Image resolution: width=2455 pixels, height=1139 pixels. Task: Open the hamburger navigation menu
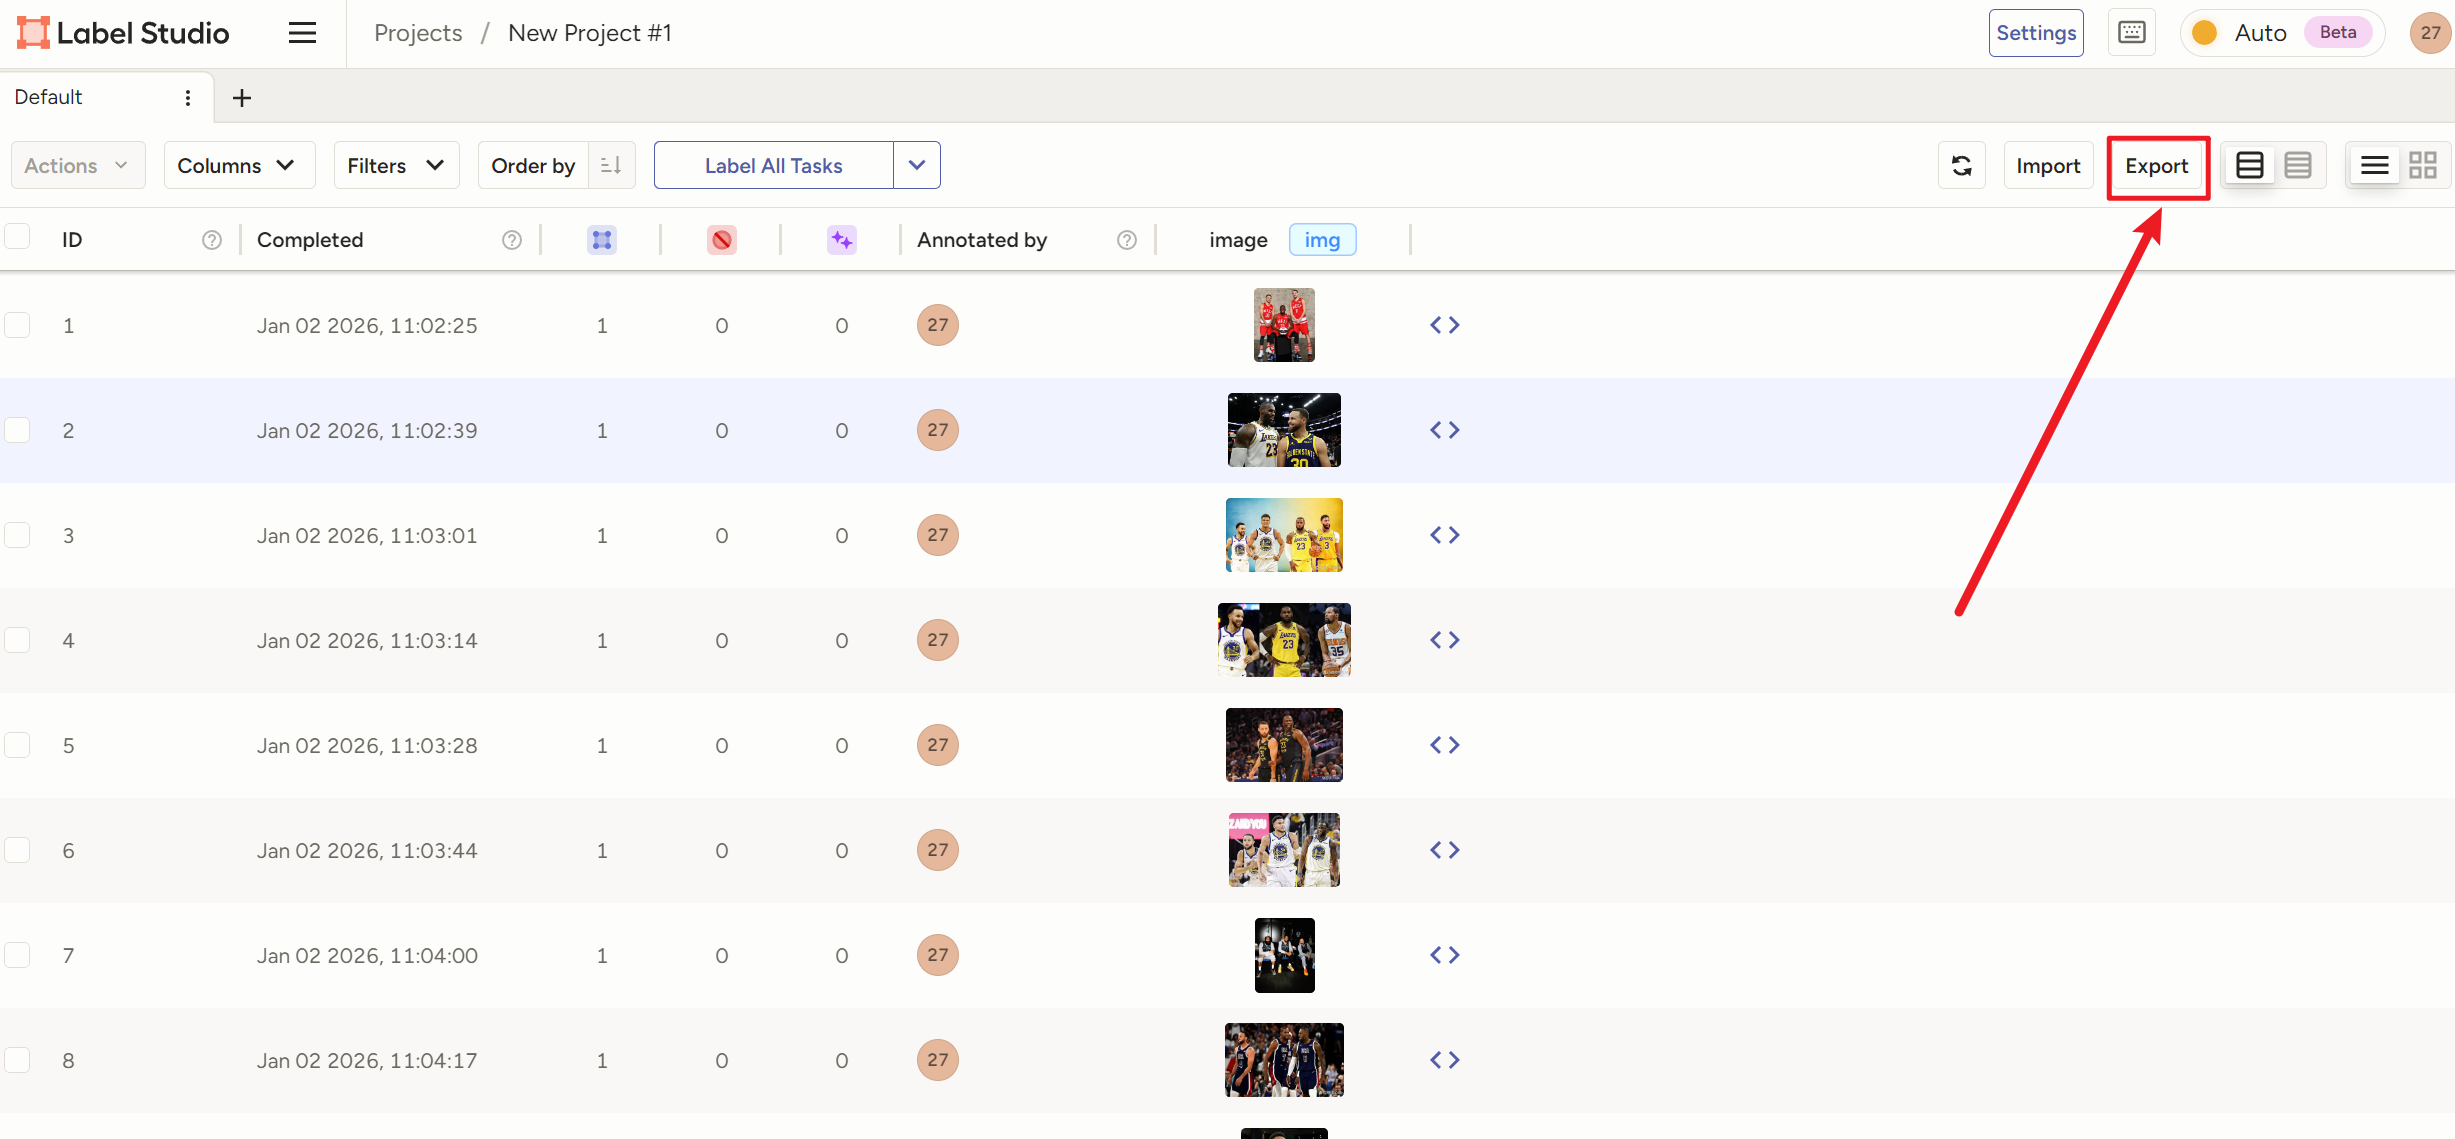tap(302, 33)
